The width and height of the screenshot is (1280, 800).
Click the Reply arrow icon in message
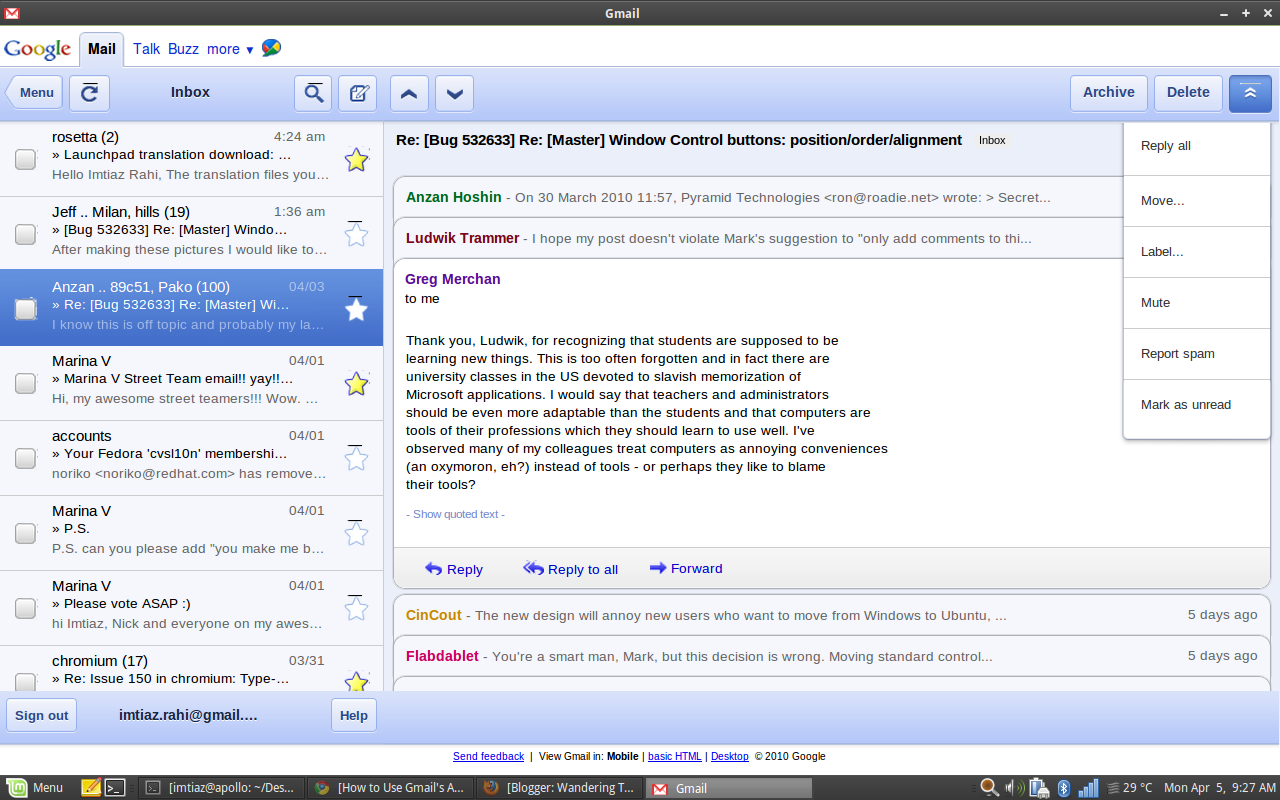pos(434,569)
